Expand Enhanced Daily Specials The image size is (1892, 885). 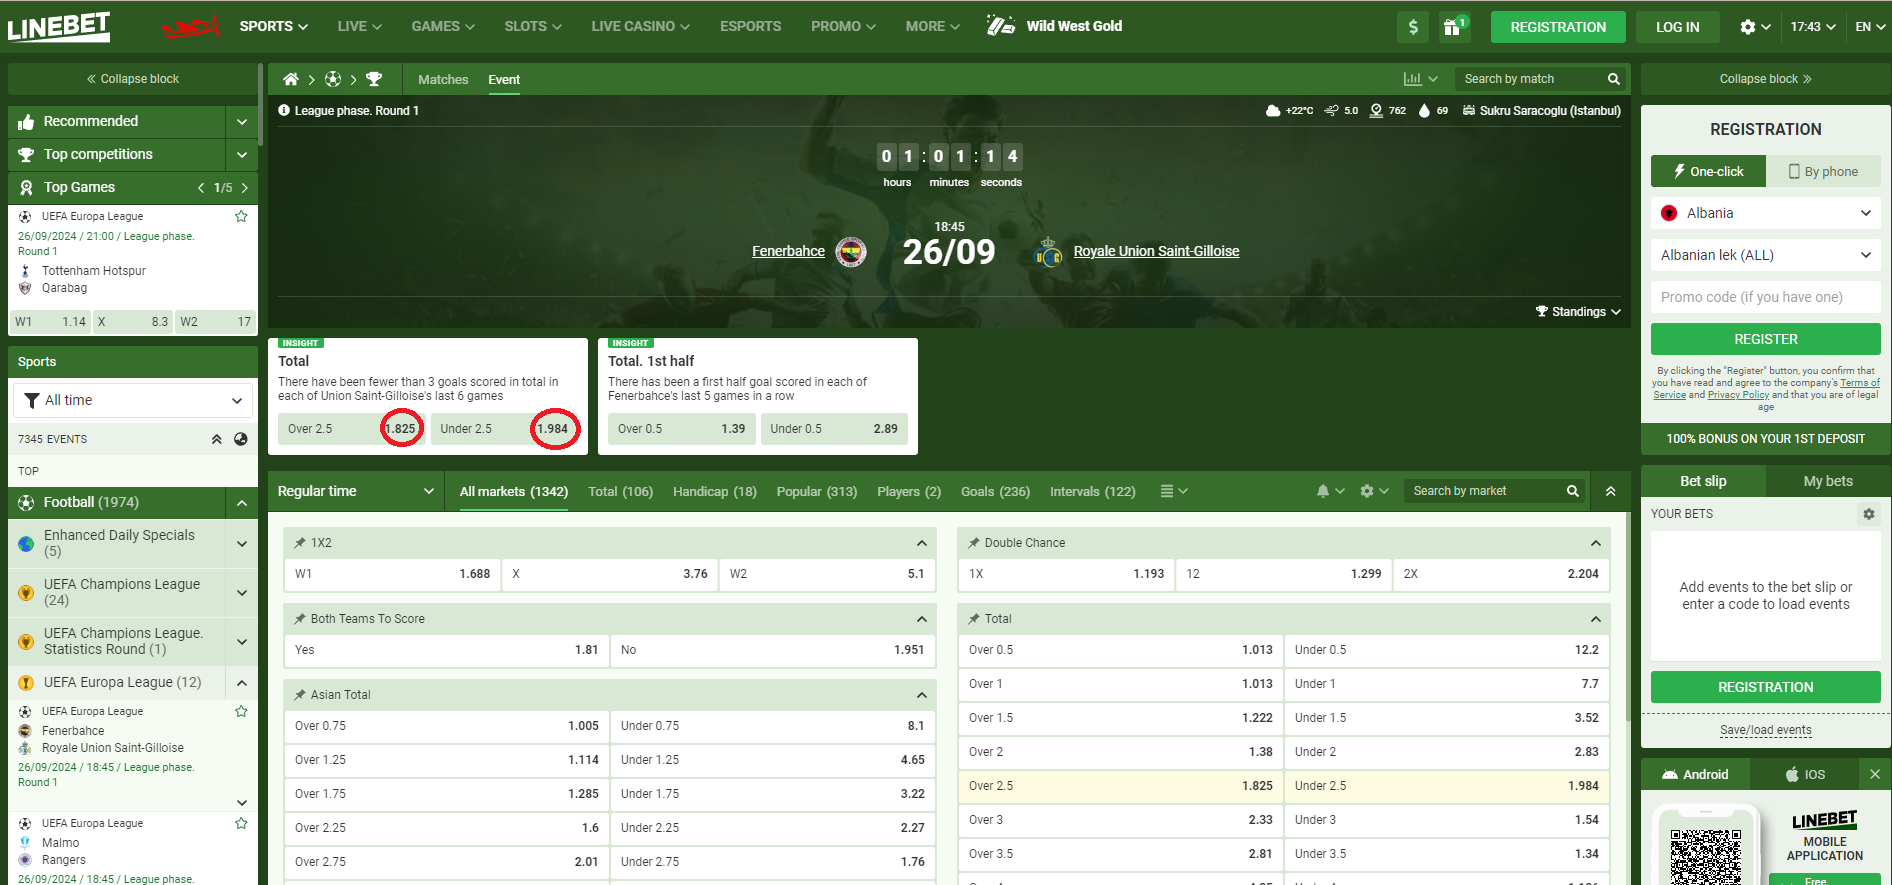242,543
